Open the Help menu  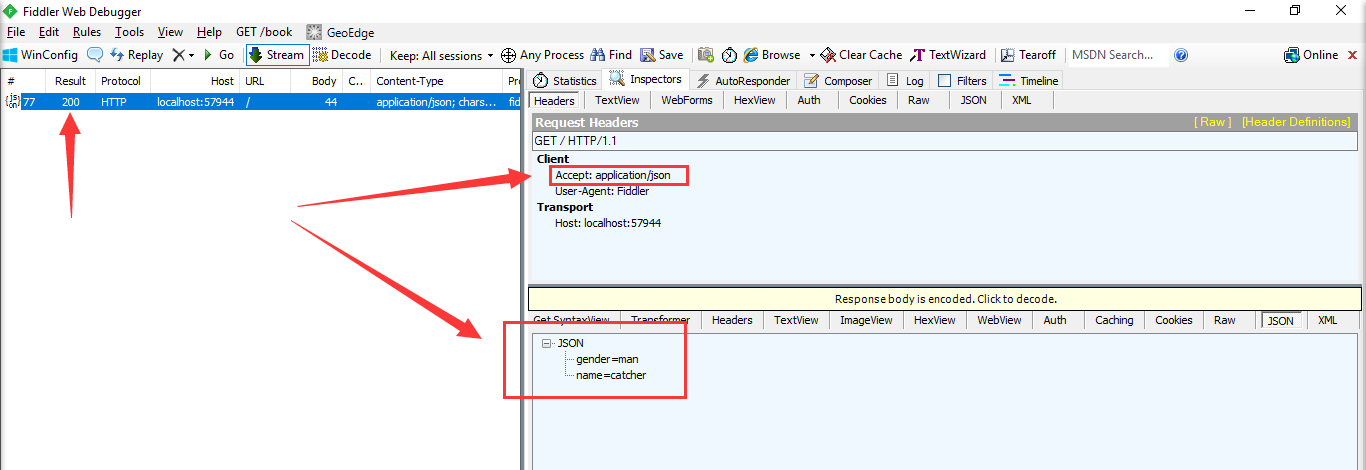(x=210, y=32)
